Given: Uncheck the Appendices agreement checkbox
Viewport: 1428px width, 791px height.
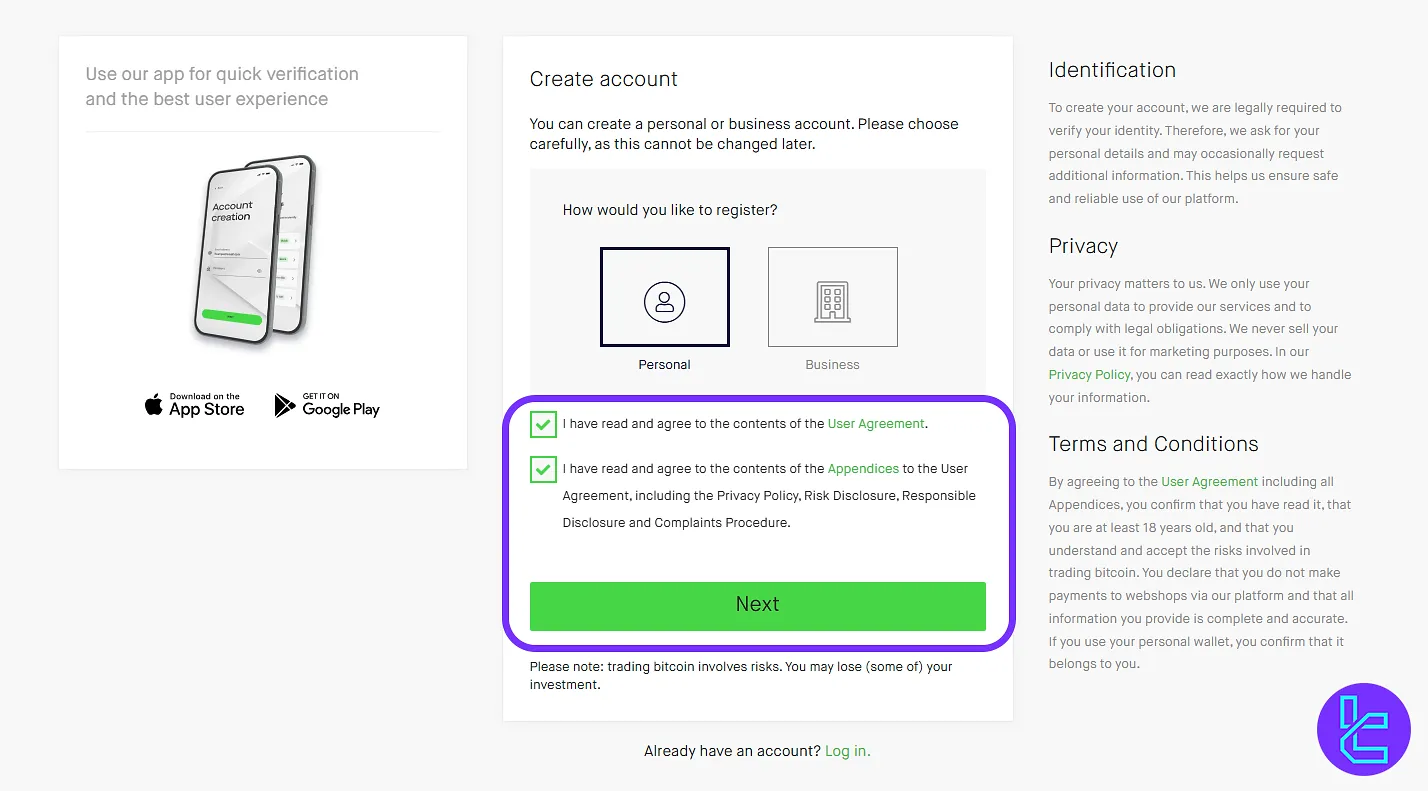Looking at the screenshot, I should click(543, 469).
